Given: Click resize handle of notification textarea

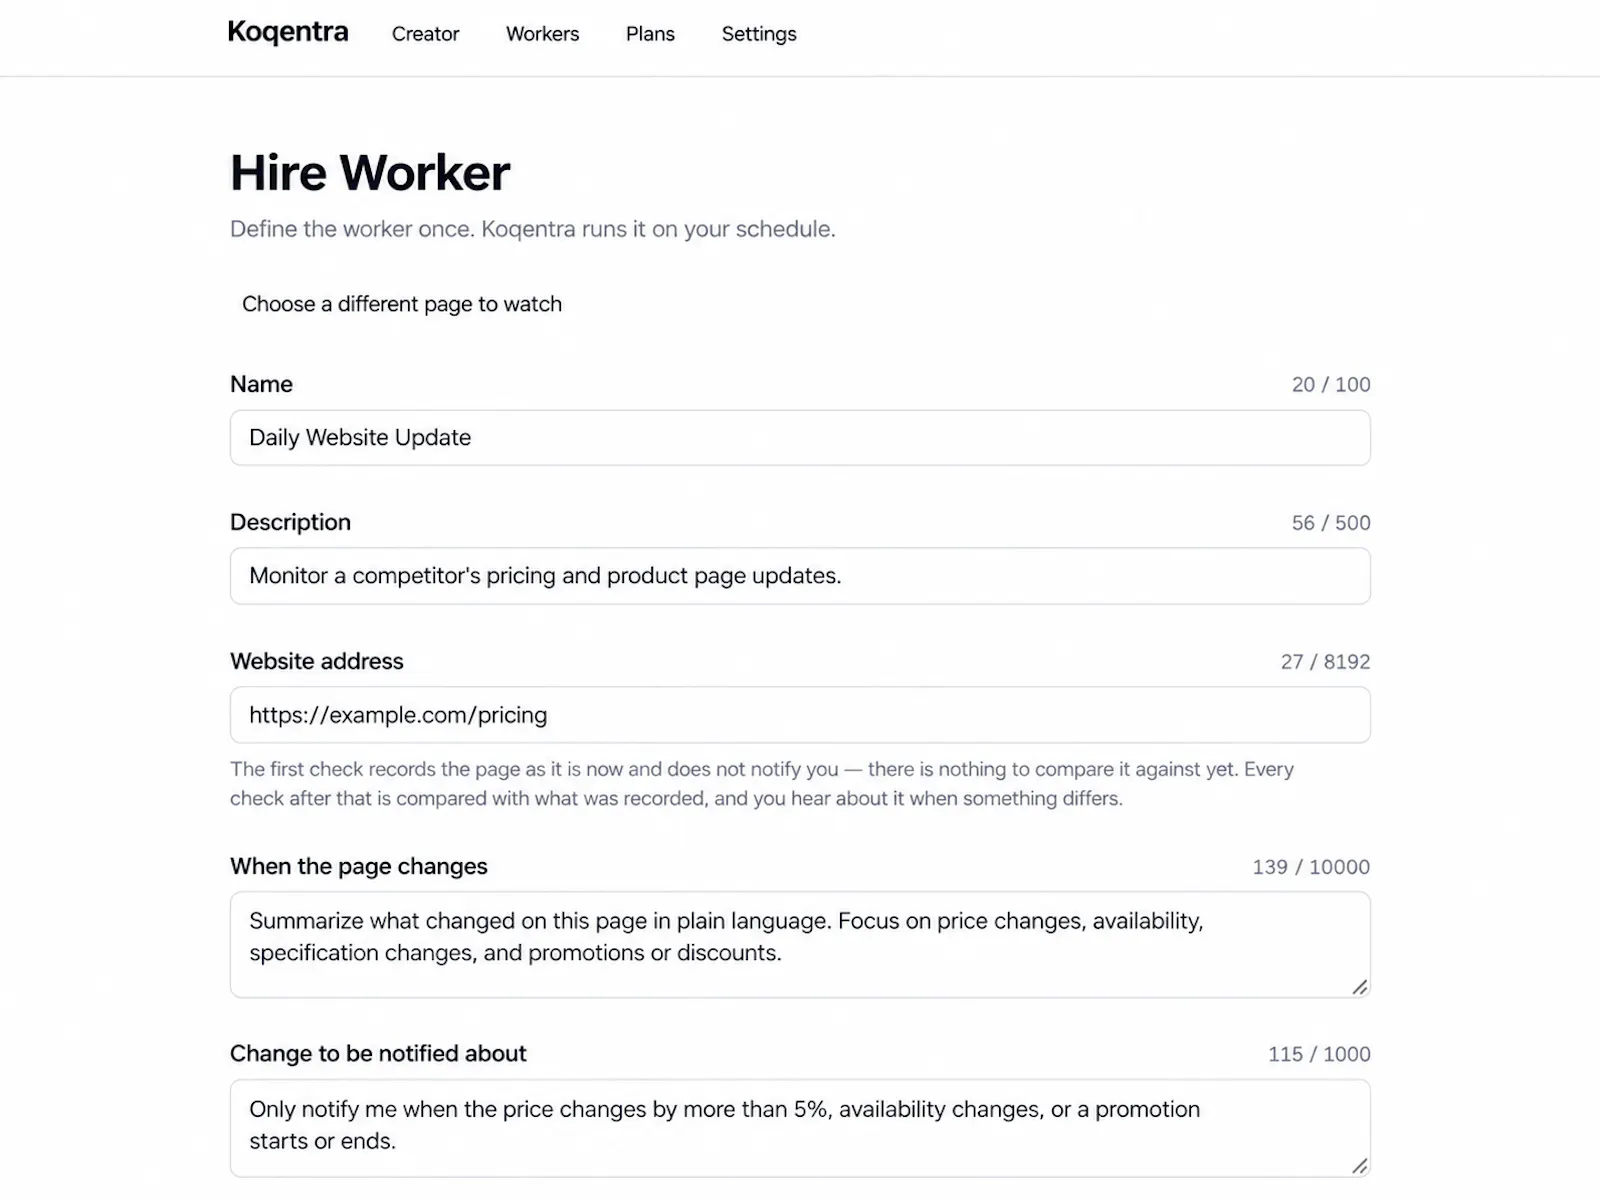Looking at the screenshot, I should point(1359,1166).
